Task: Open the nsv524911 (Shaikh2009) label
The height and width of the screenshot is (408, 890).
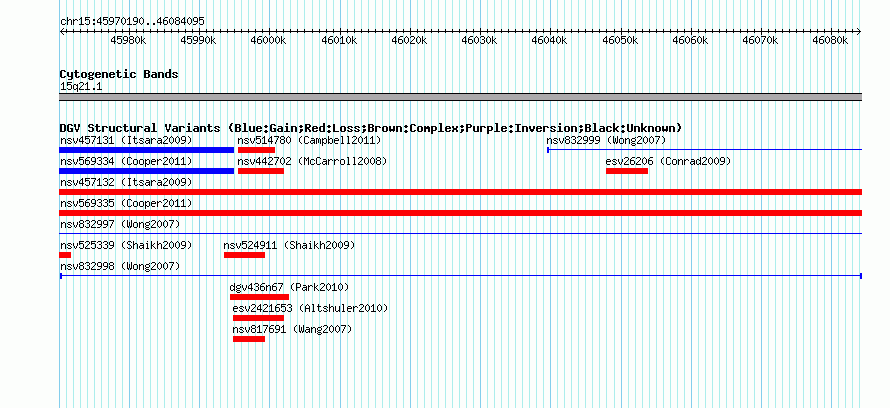Action: [x=289, y=245]
